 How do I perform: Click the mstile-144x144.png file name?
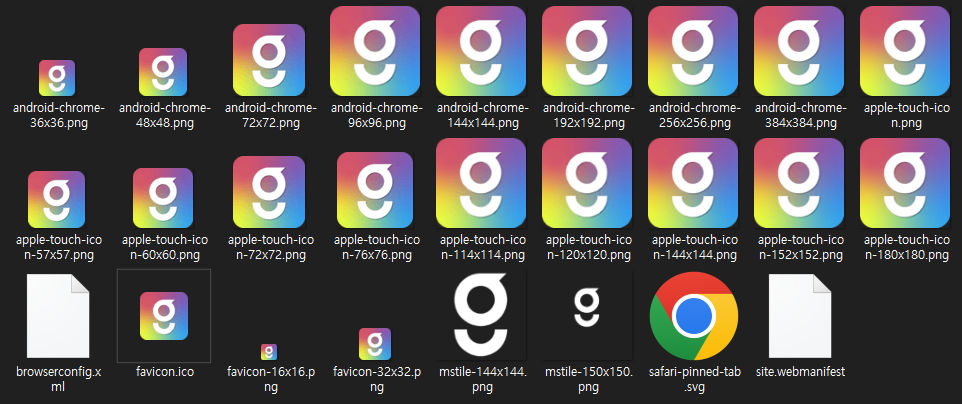(482, 379)
